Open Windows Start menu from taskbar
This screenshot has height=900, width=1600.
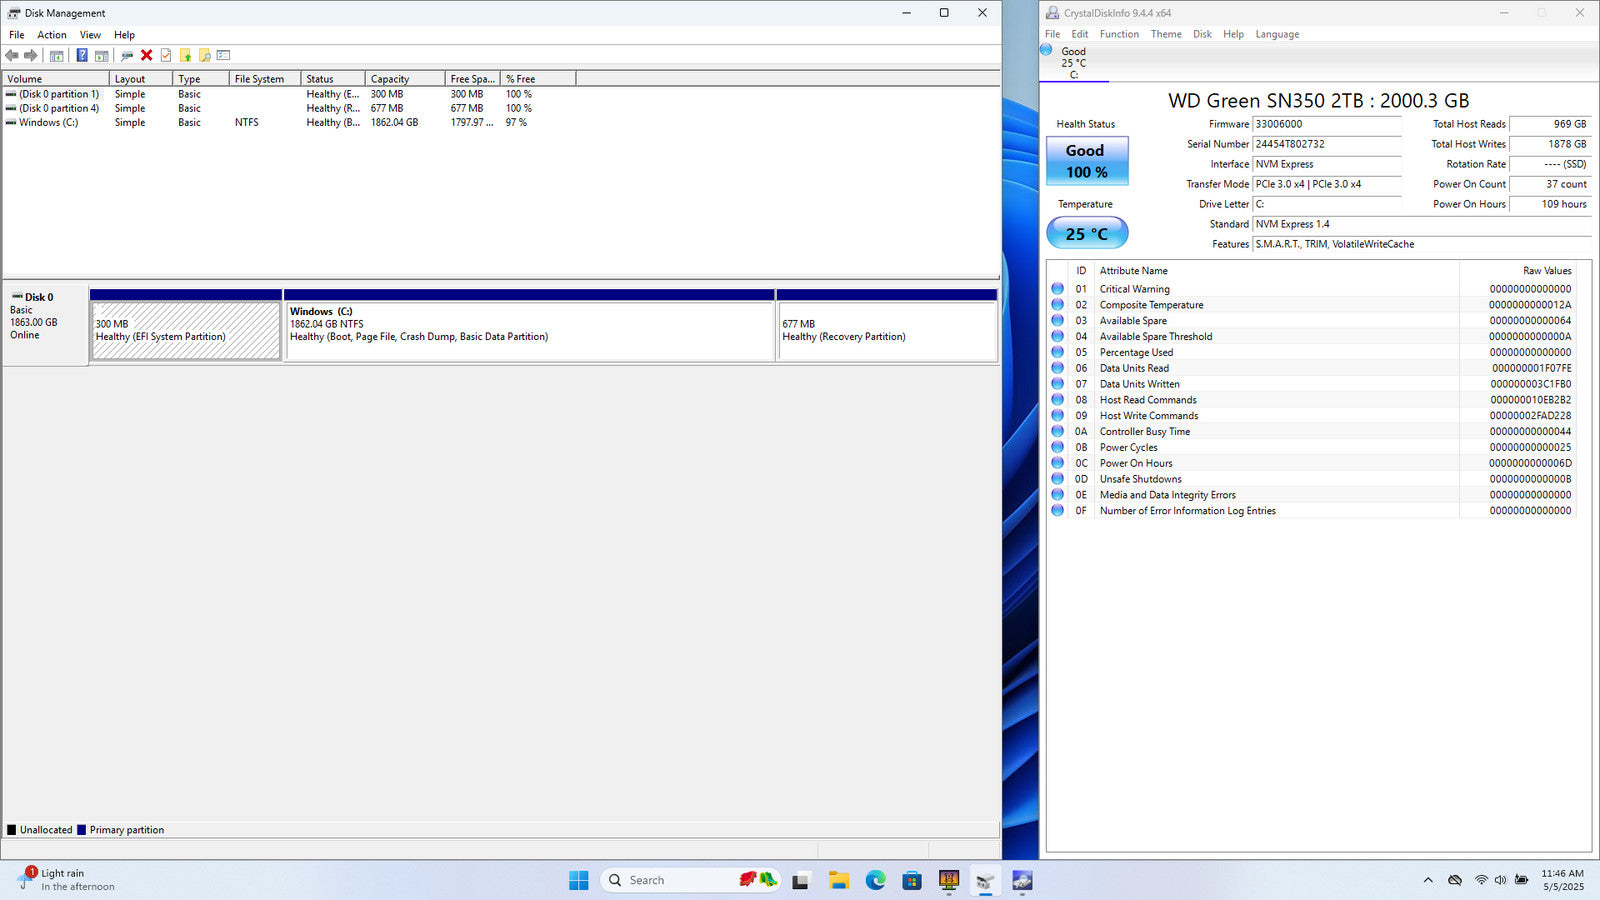[578, 880]
